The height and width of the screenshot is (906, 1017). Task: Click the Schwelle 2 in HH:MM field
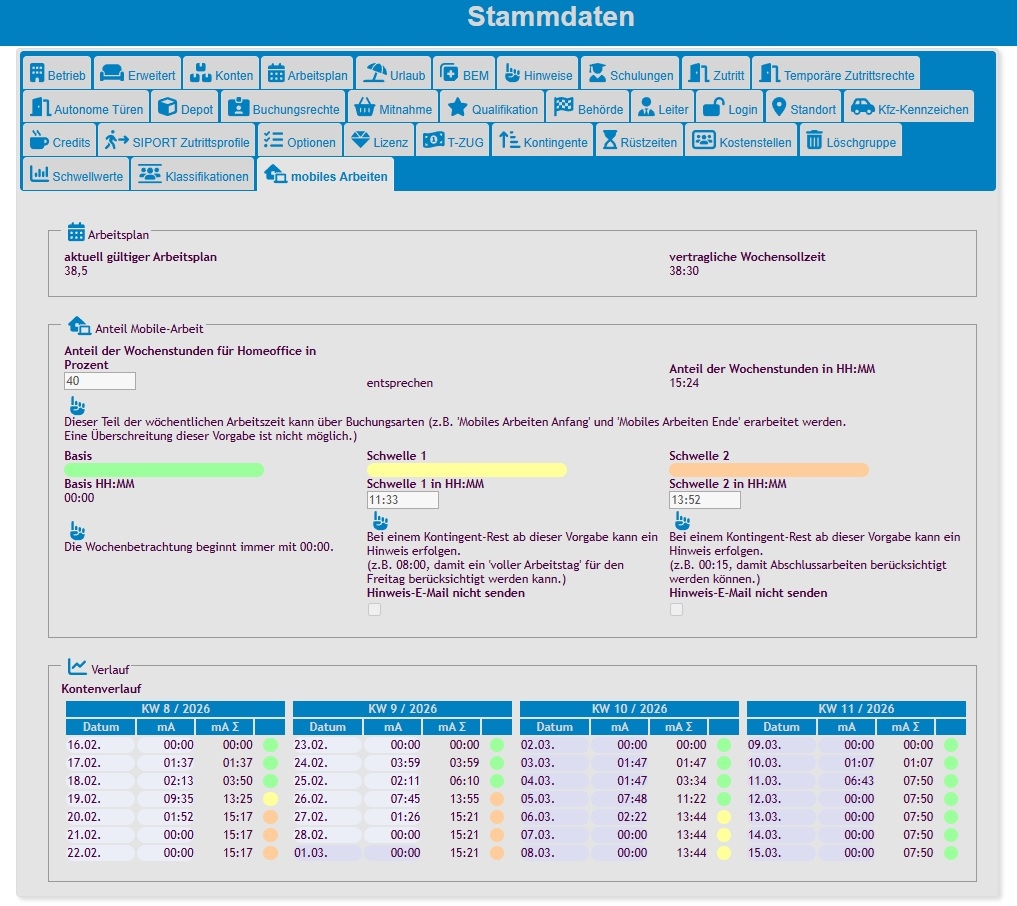tap(705, 500)
